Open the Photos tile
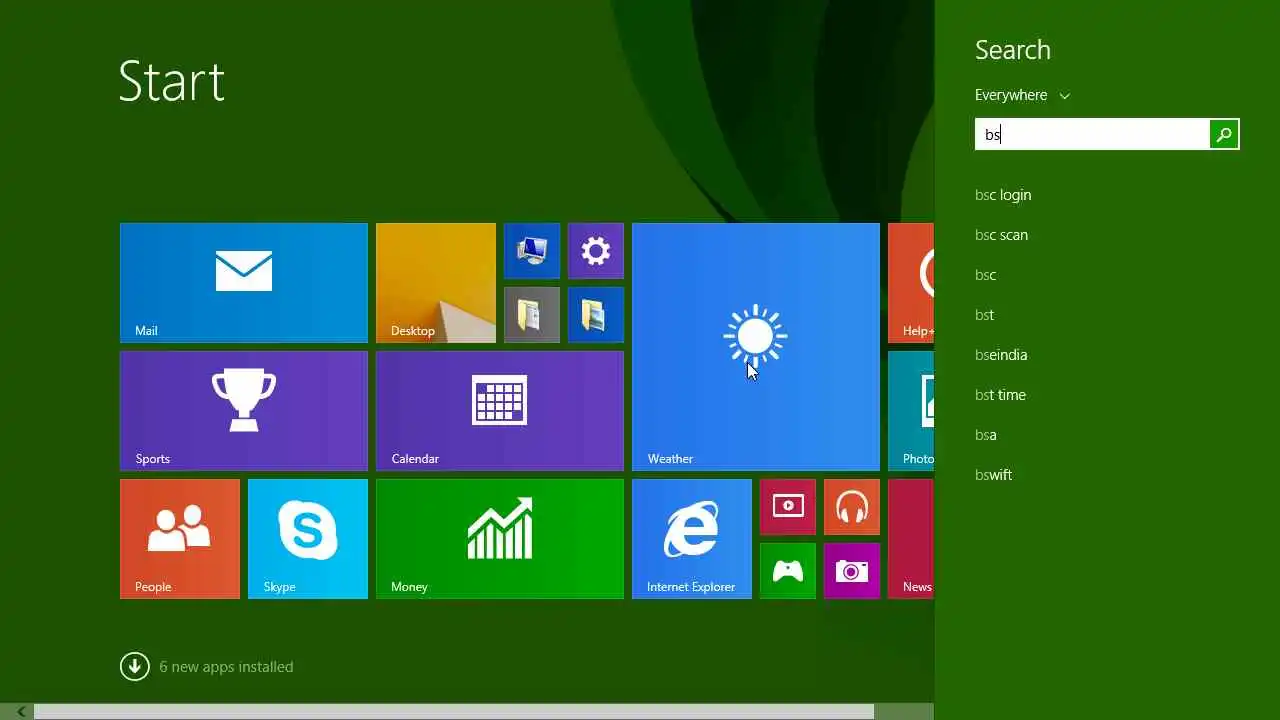The image size is (1280, 720). 911,411
